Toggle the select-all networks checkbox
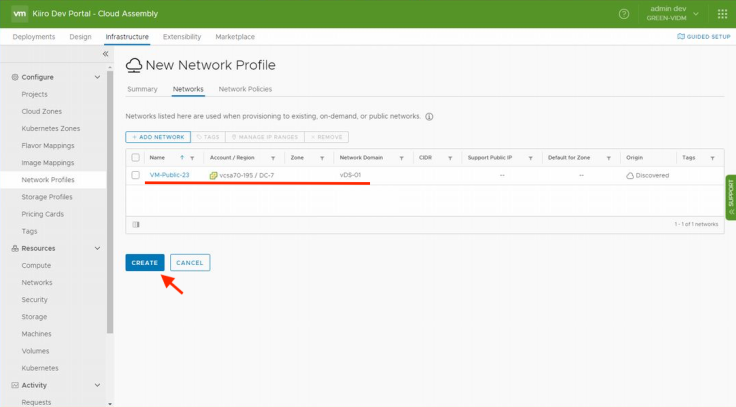 136,158
